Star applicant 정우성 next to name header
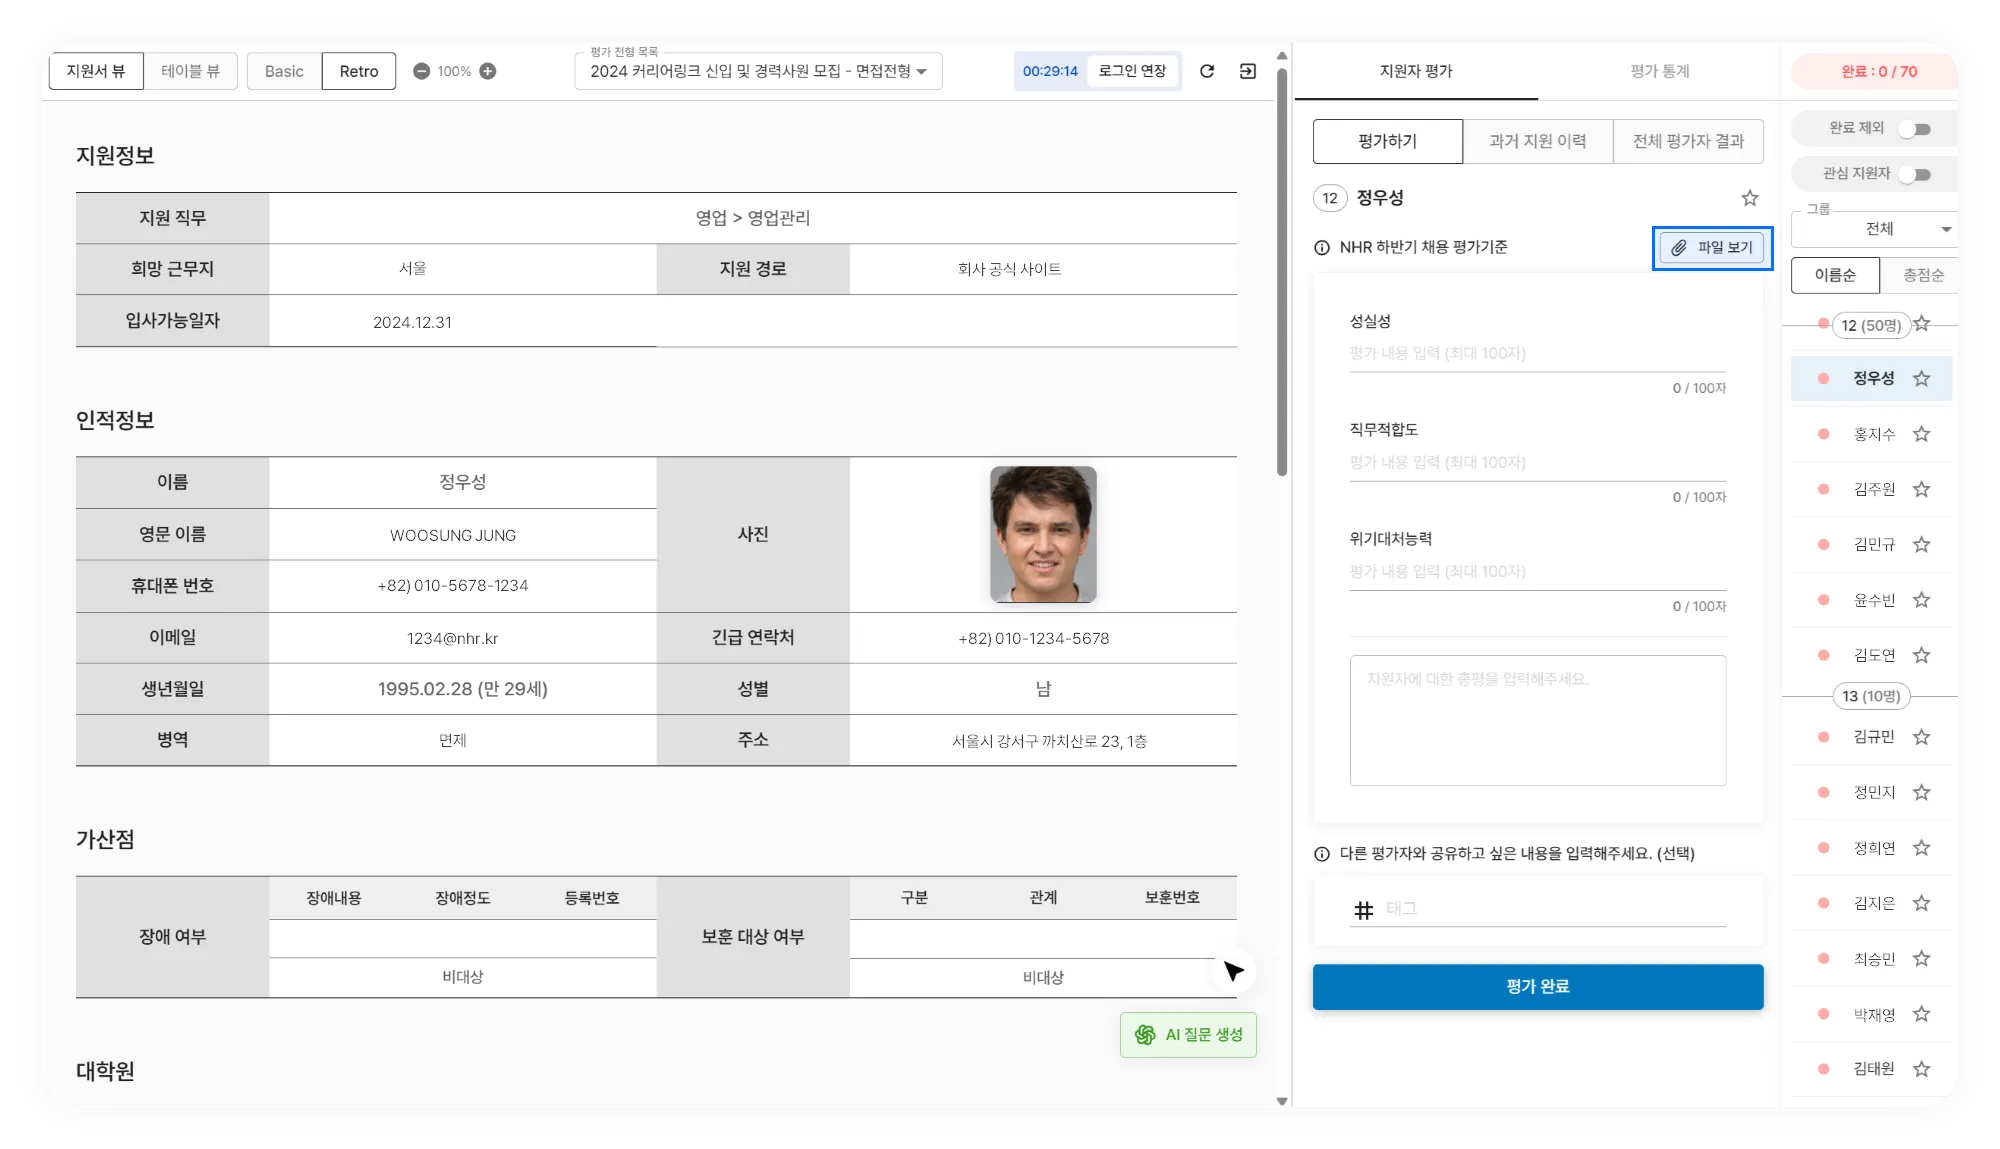This screenshot has width=2000, height=1149. pos(1749,198)
